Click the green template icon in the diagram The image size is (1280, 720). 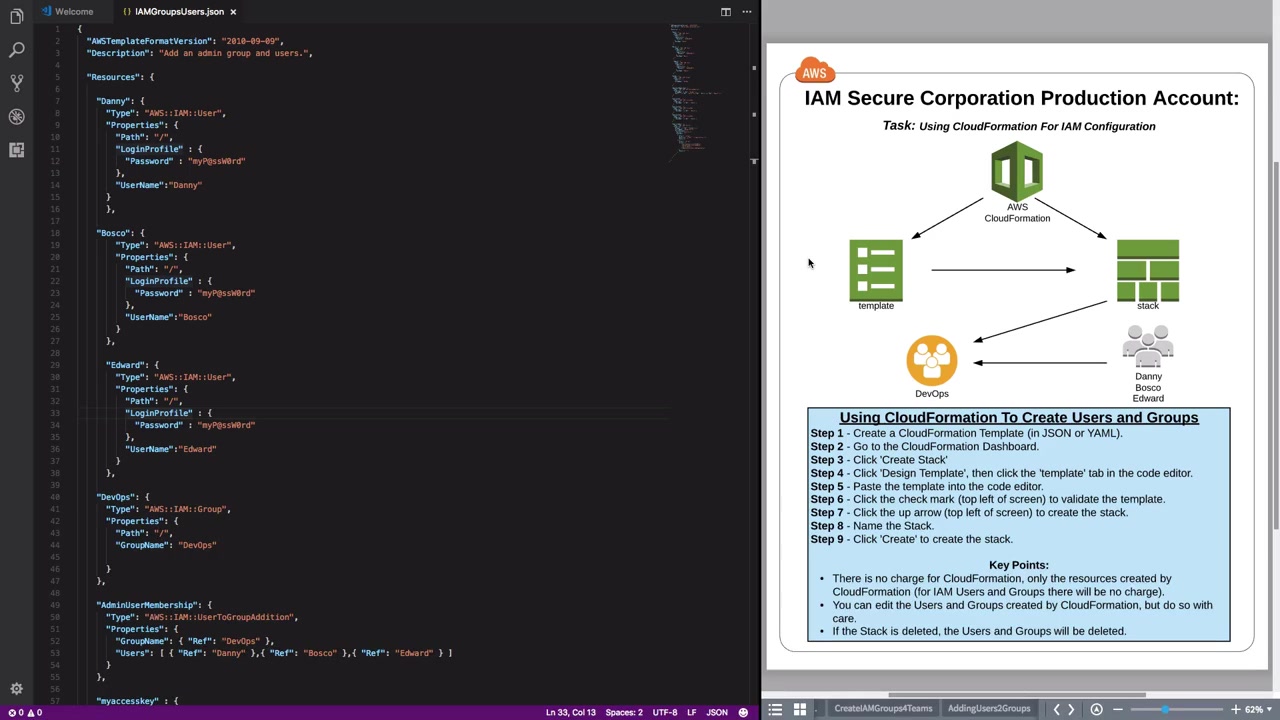pos(876,270)
